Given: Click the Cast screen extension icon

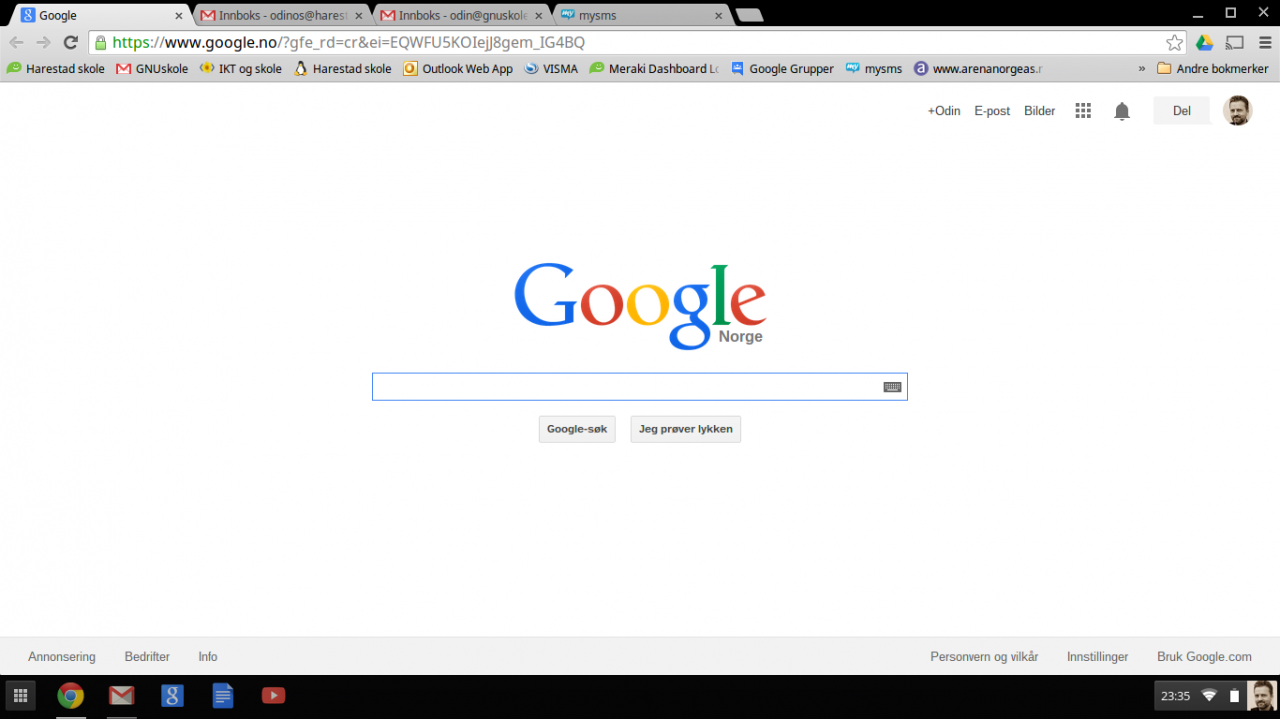Looking at the screenshot, I should [1235, 42].
